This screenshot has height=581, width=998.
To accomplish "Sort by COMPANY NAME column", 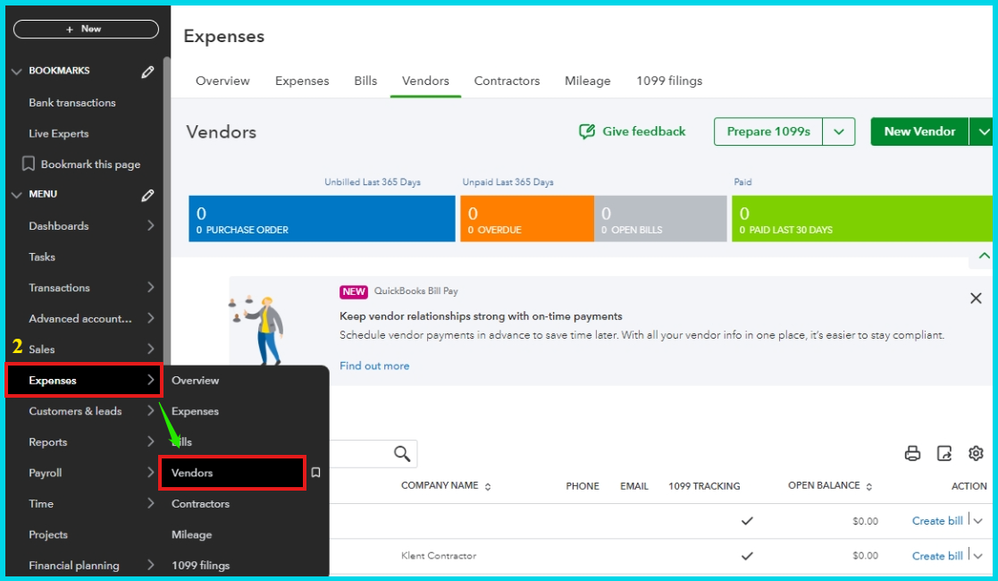I will (446, 486).
